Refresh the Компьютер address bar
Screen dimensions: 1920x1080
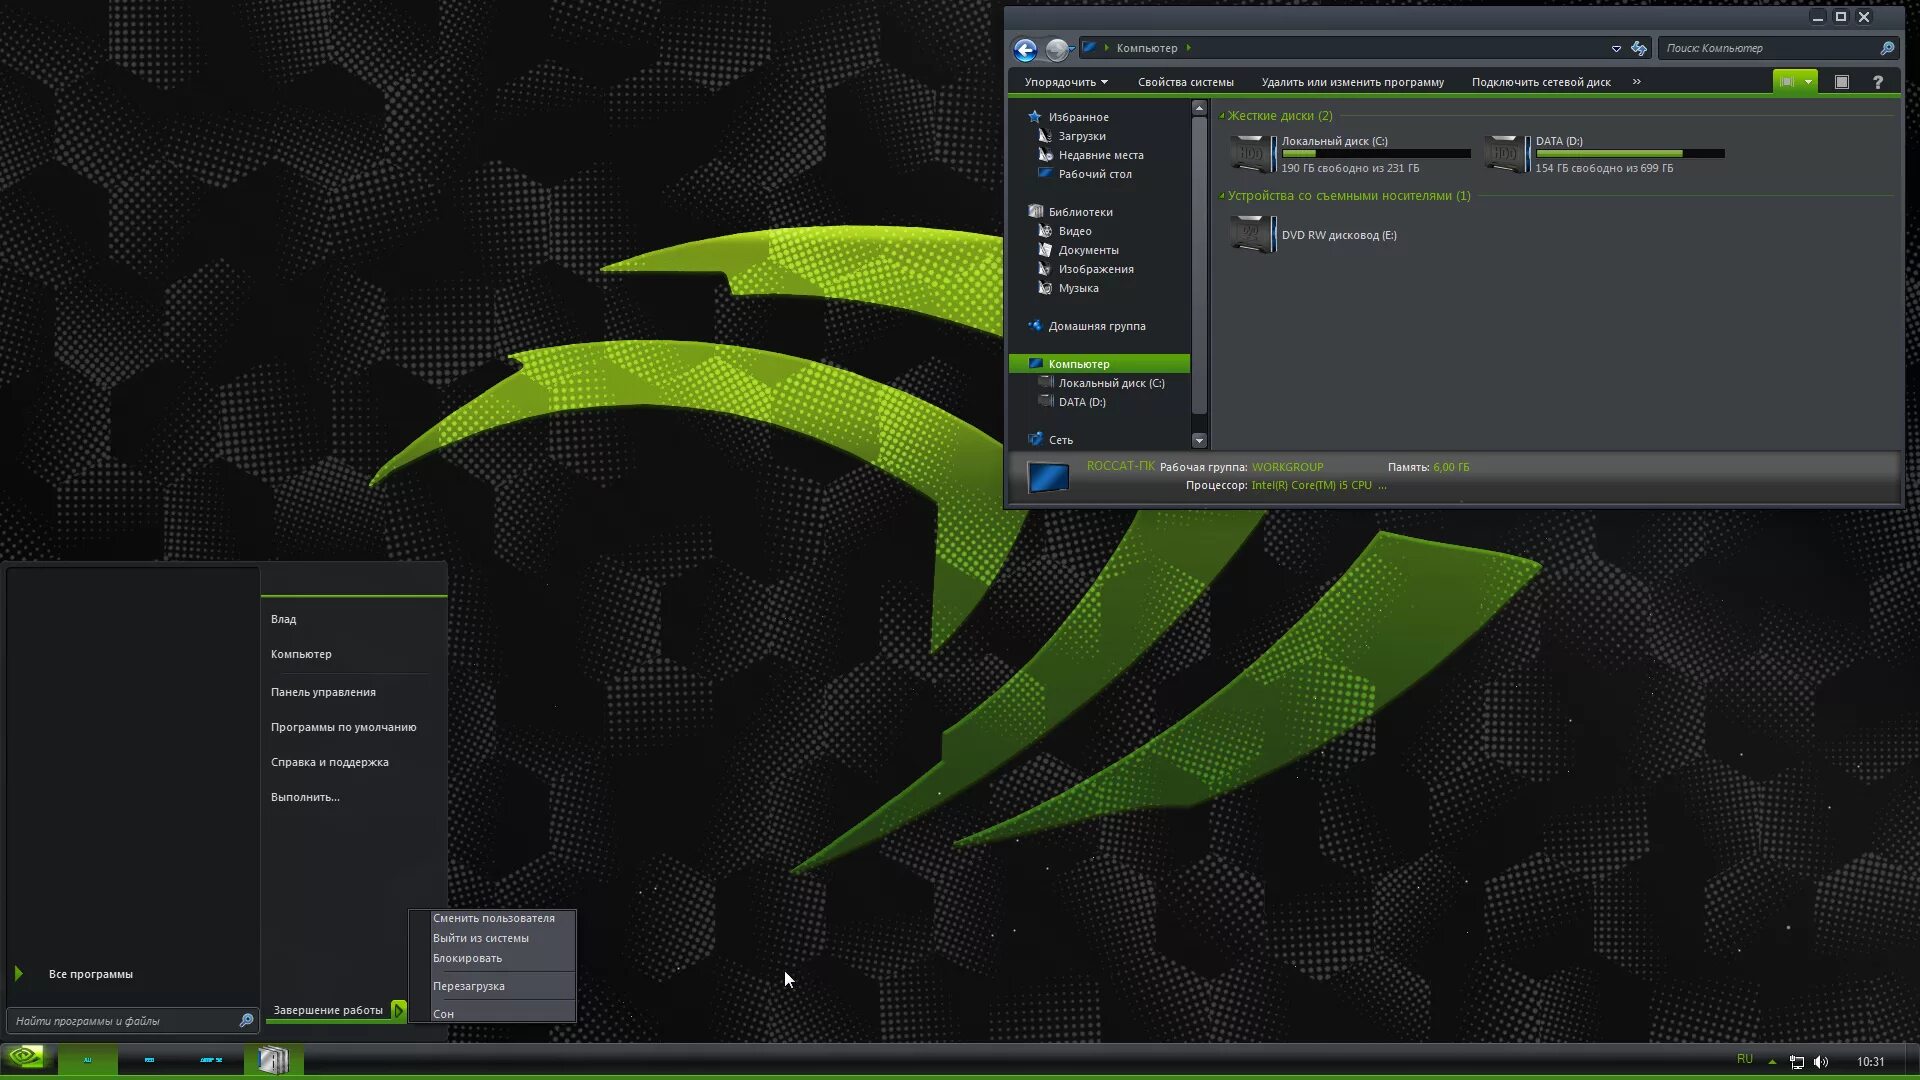point(1639,48)
